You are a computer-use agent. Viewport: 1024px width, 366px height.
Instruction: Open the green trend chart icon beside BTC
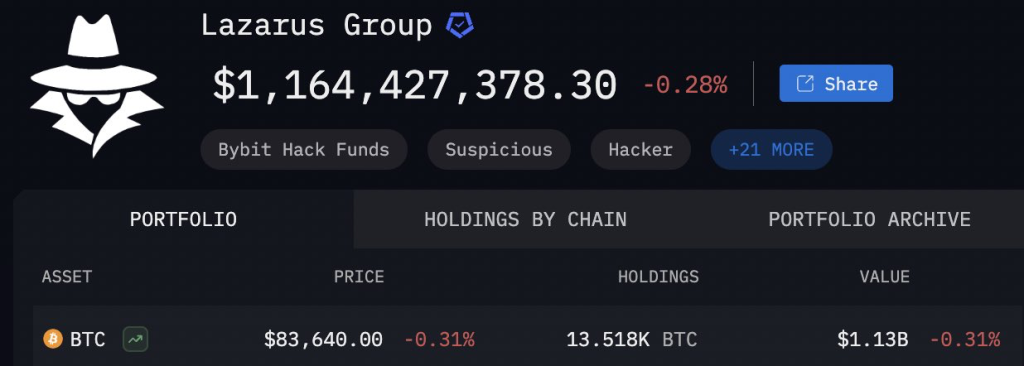tap(135, 339)
